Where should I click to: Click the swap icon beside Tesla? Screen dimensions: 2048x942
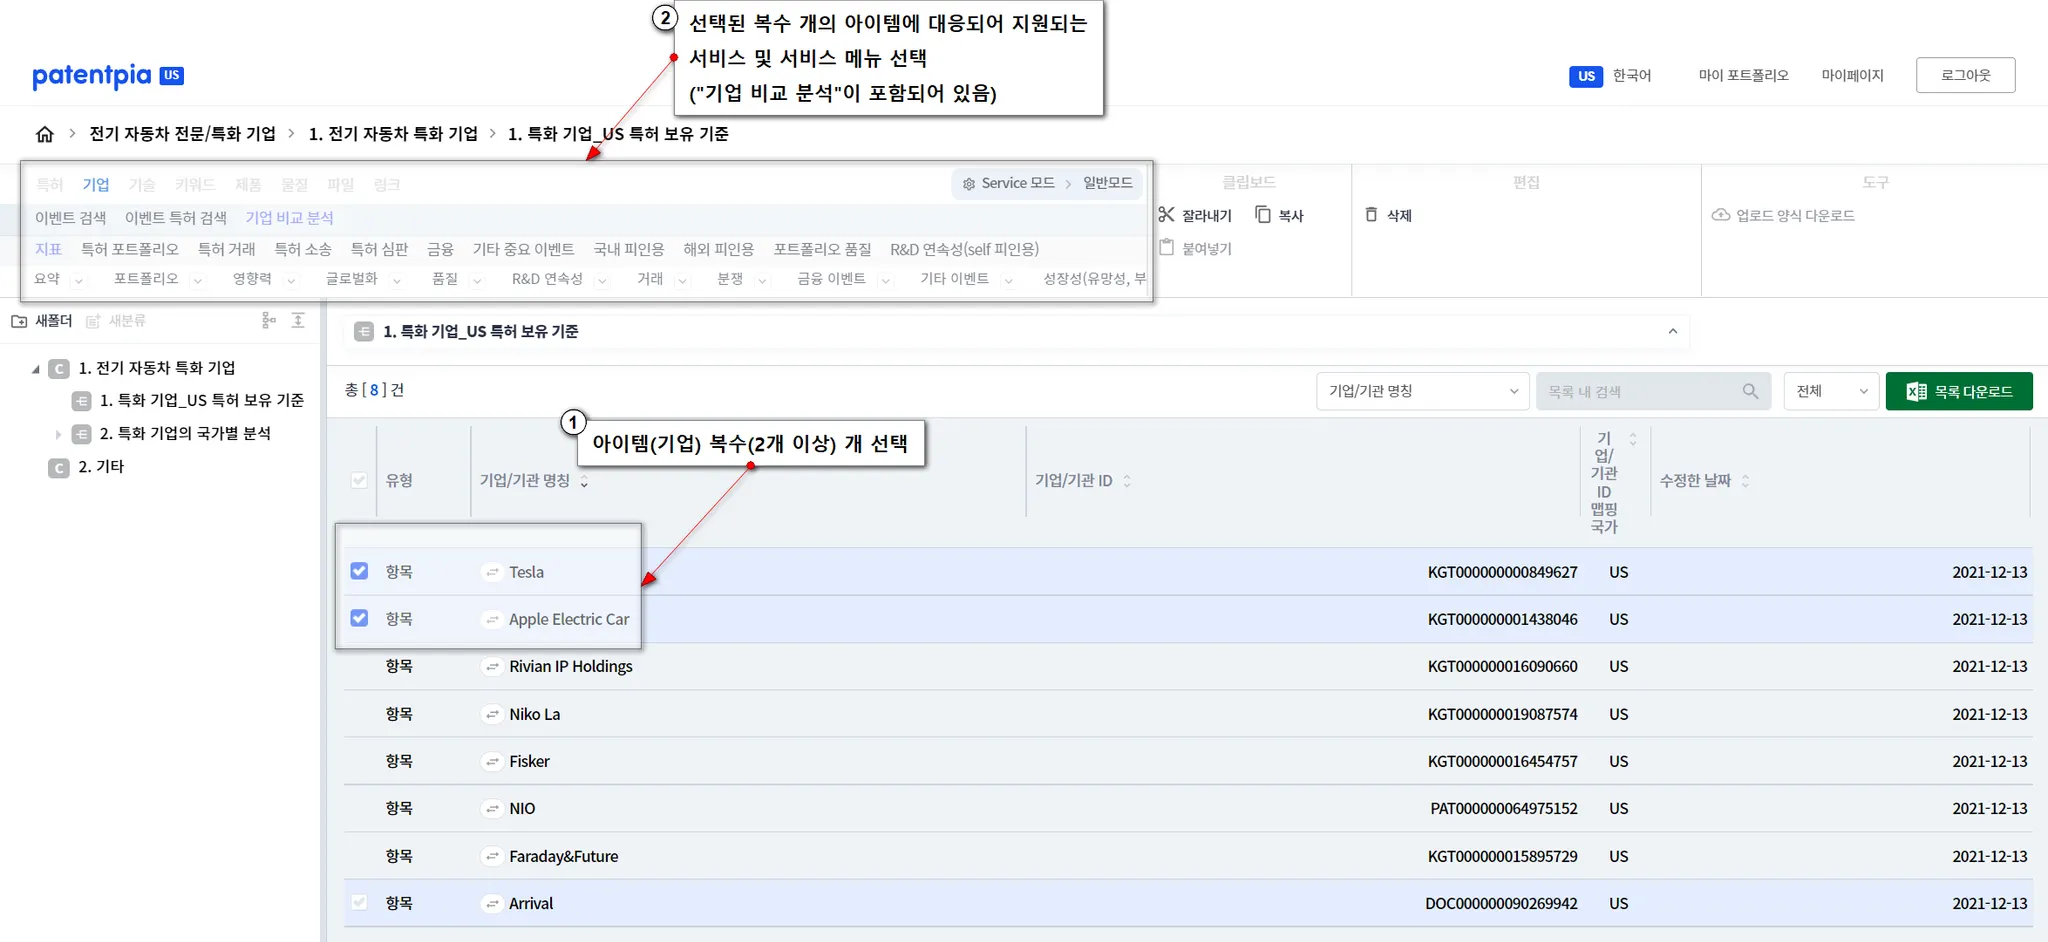pyautogui.click(x=492, y=572)
